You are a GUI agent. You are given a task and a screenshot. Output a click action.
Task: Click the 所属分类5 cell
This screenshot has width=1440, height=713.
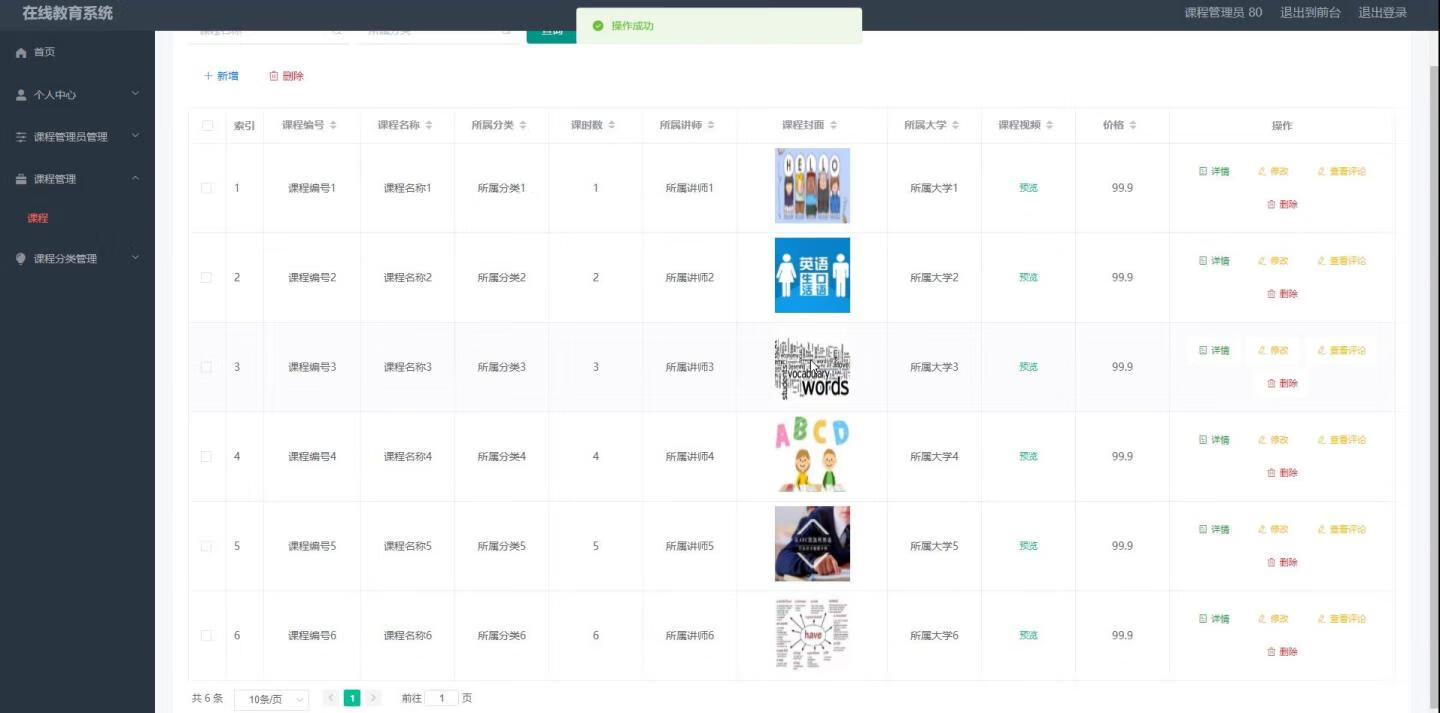coord(501,546)
